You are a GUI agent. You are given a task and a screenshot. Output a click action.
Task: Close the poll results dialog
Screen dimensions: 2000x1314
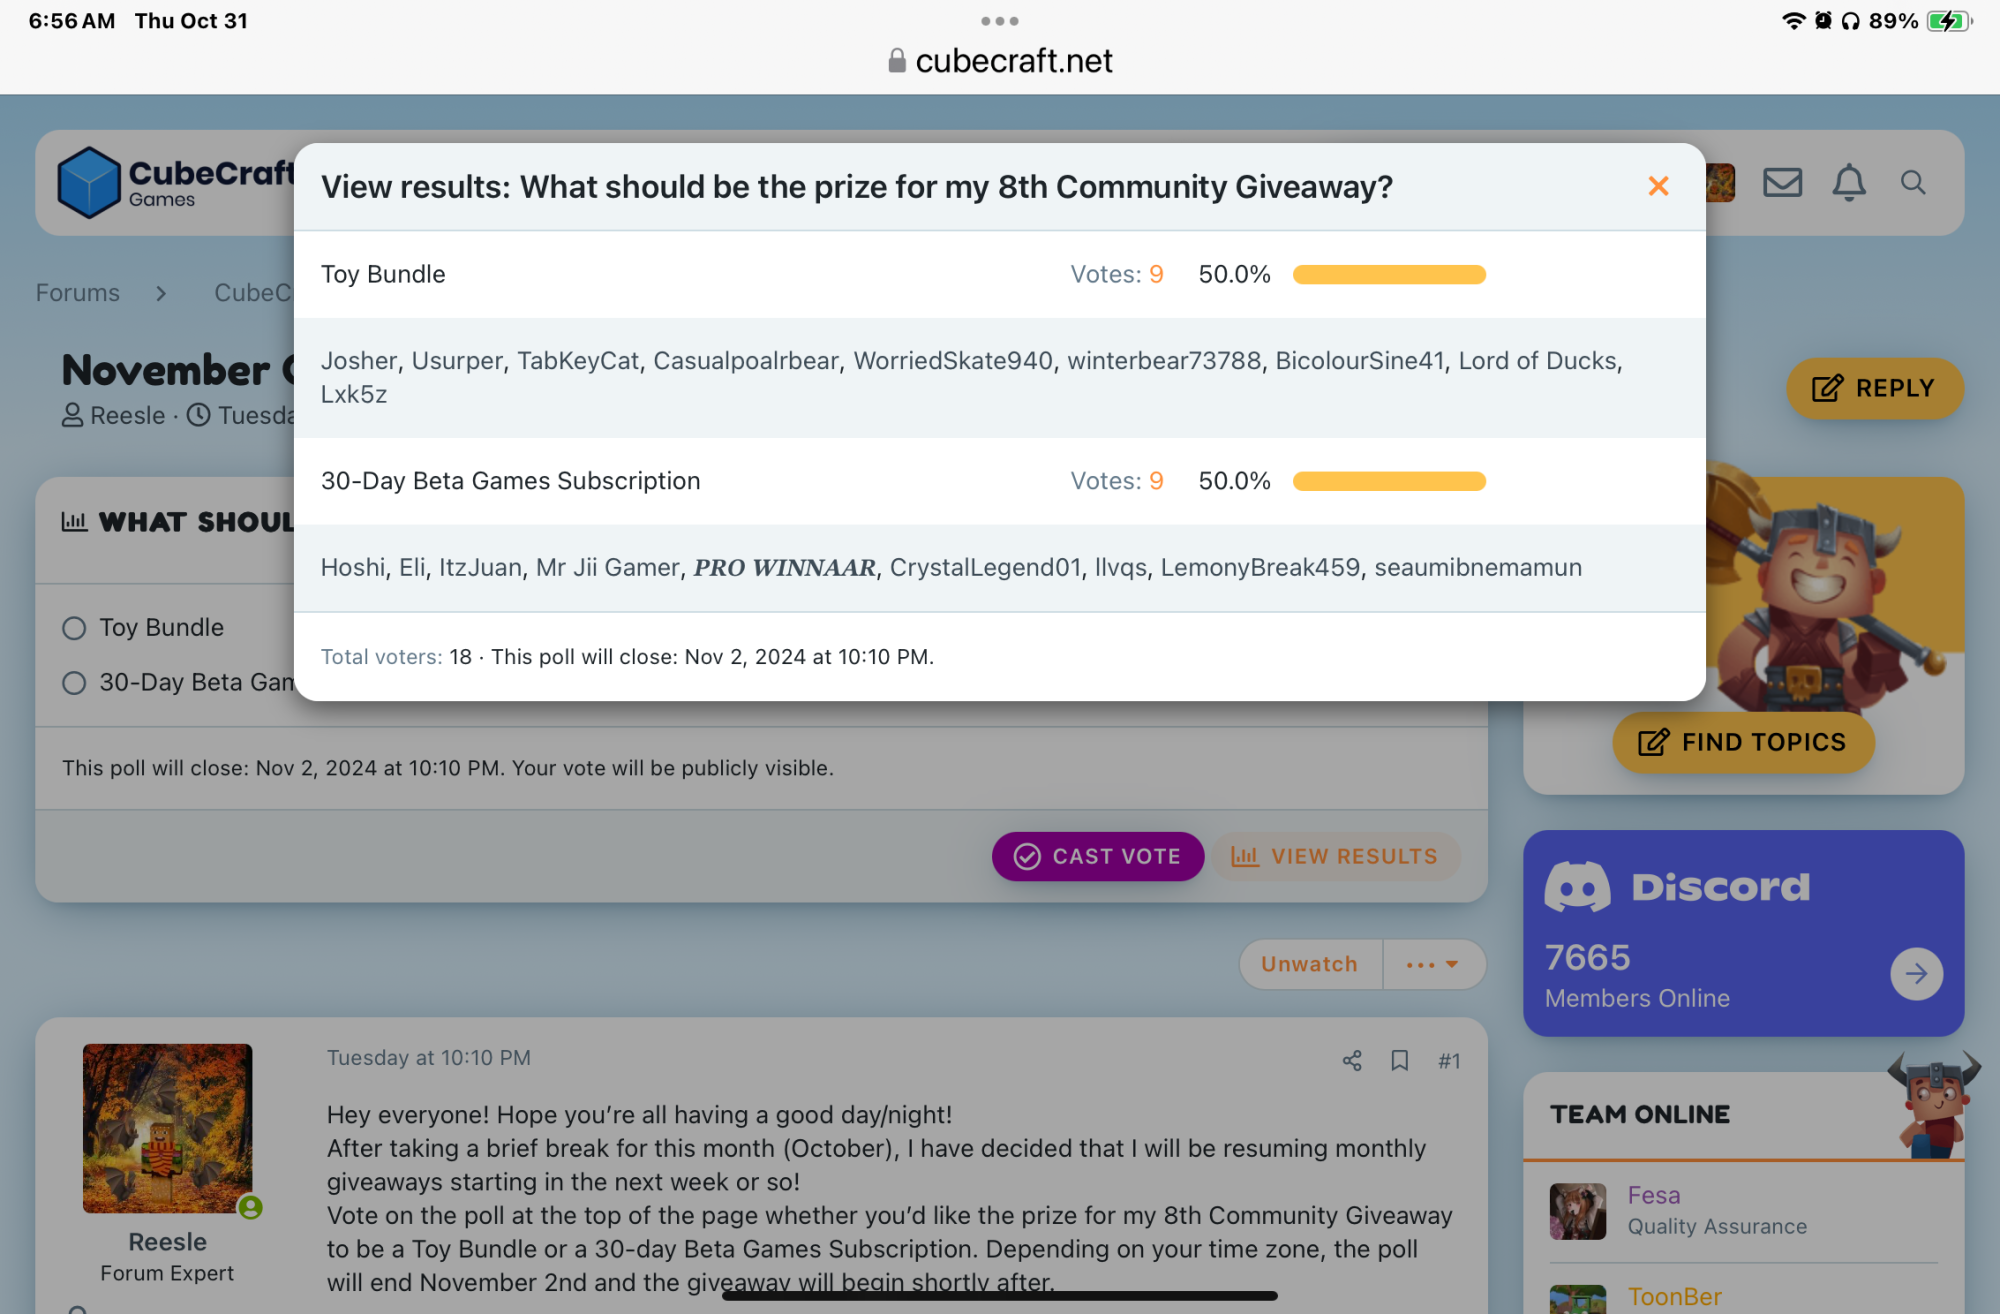[1658, 186]
